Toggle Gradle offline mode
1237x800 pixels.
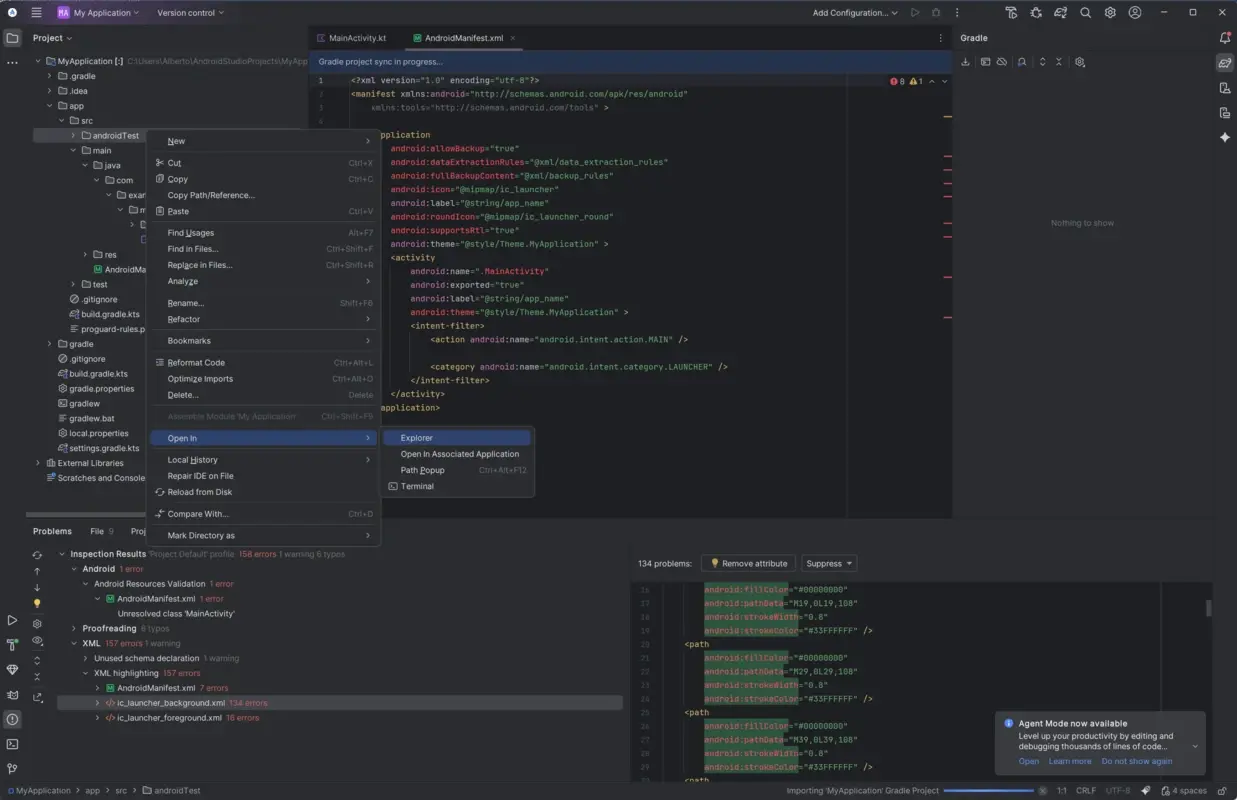tap(1002, 61)
